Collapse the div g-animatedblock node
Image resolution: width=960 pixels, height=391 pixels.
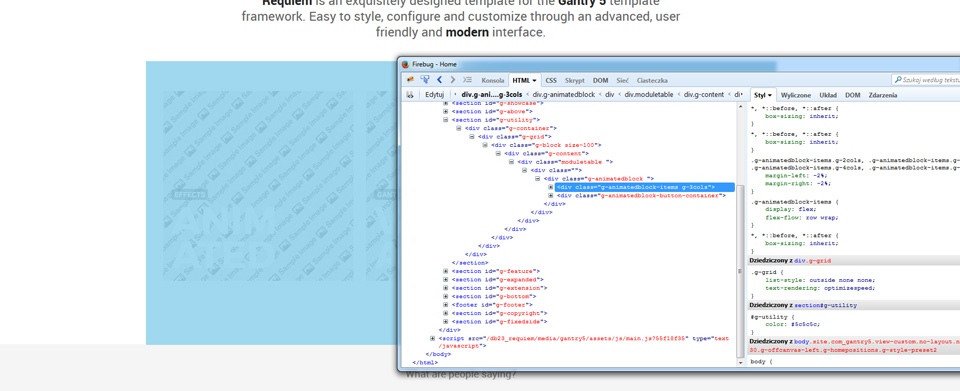pyautogui.click(x=538, y=179)
